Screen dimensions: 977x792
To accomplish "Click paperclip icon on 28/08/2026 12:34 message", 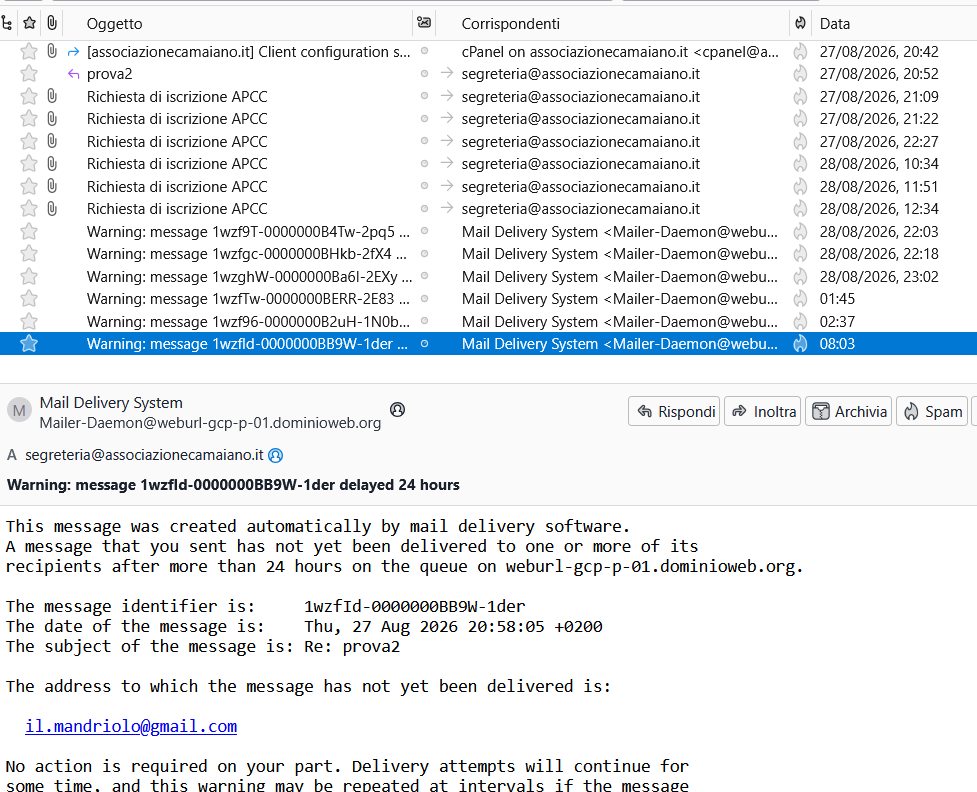I will (52, 209).
